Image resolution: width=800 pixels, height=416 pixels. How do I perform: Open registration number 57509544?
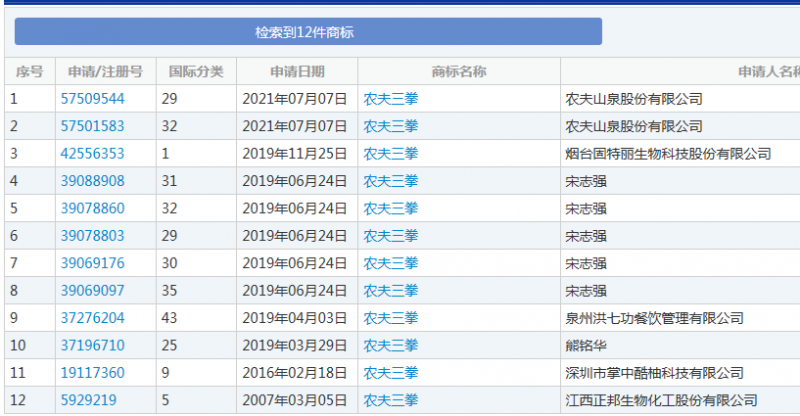point(92,99)
